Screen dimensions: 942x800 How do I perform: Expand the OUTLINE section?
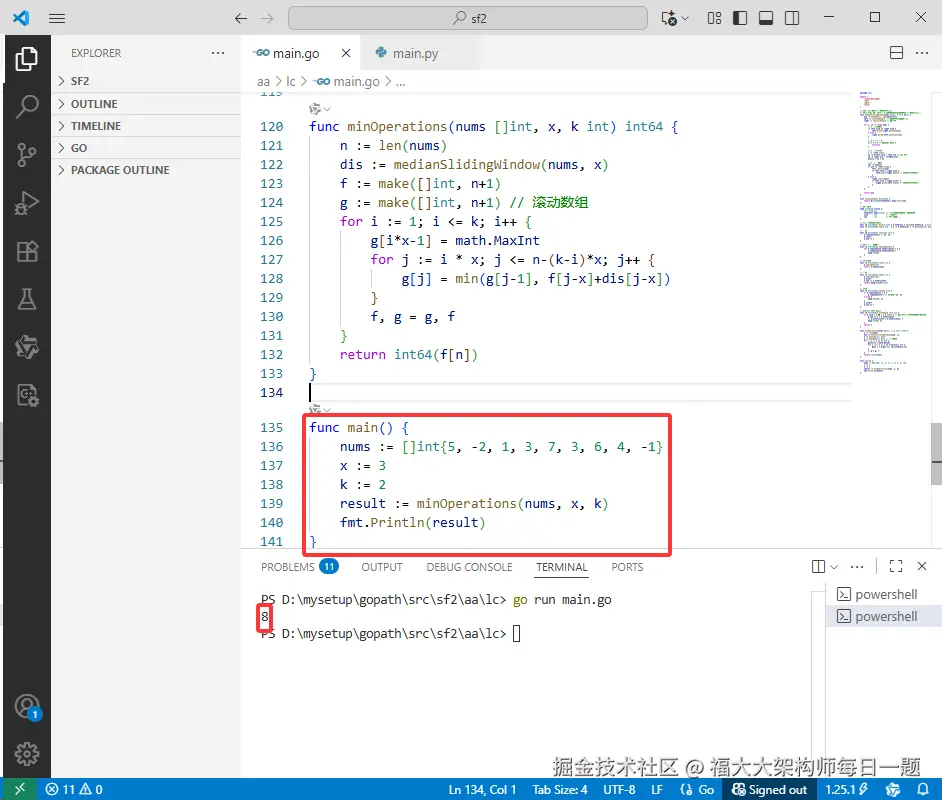coord(147,104)
